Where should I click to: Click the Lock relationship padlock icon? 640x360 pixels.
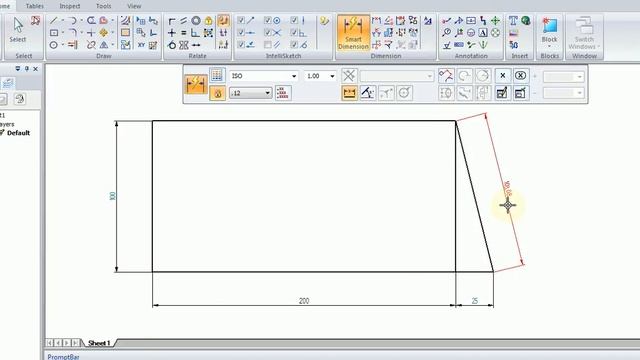209,20
